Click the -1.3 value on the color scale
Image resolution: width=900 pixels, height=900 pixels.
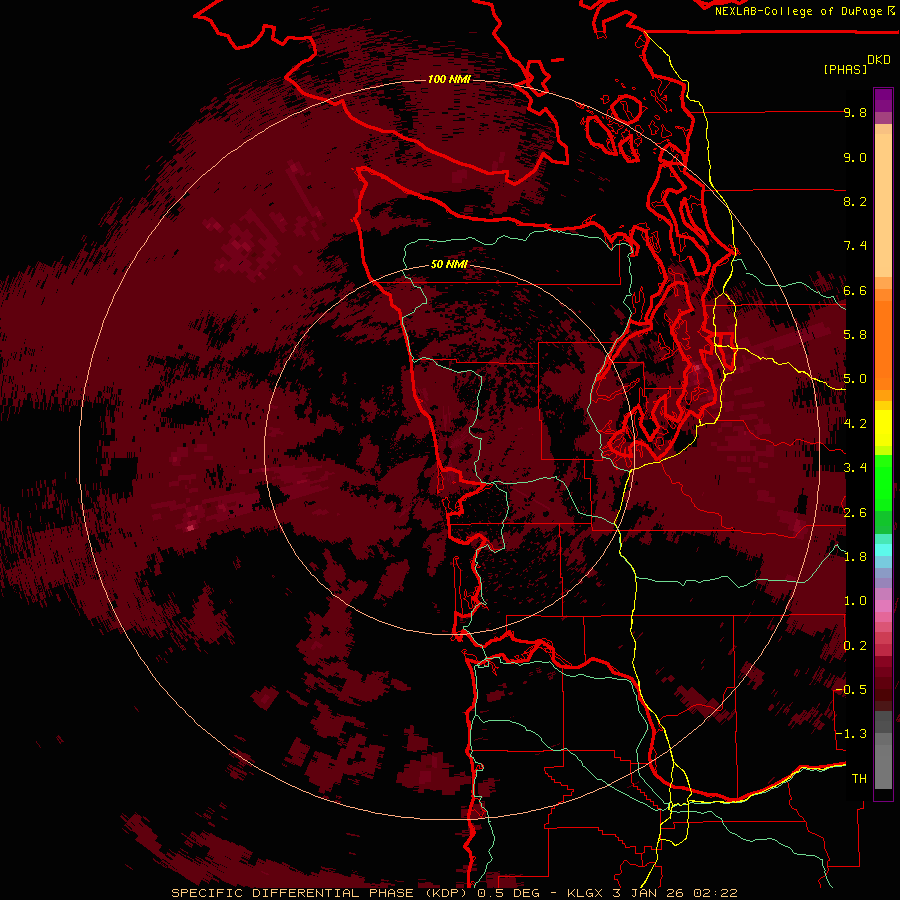tap(850, 735)
